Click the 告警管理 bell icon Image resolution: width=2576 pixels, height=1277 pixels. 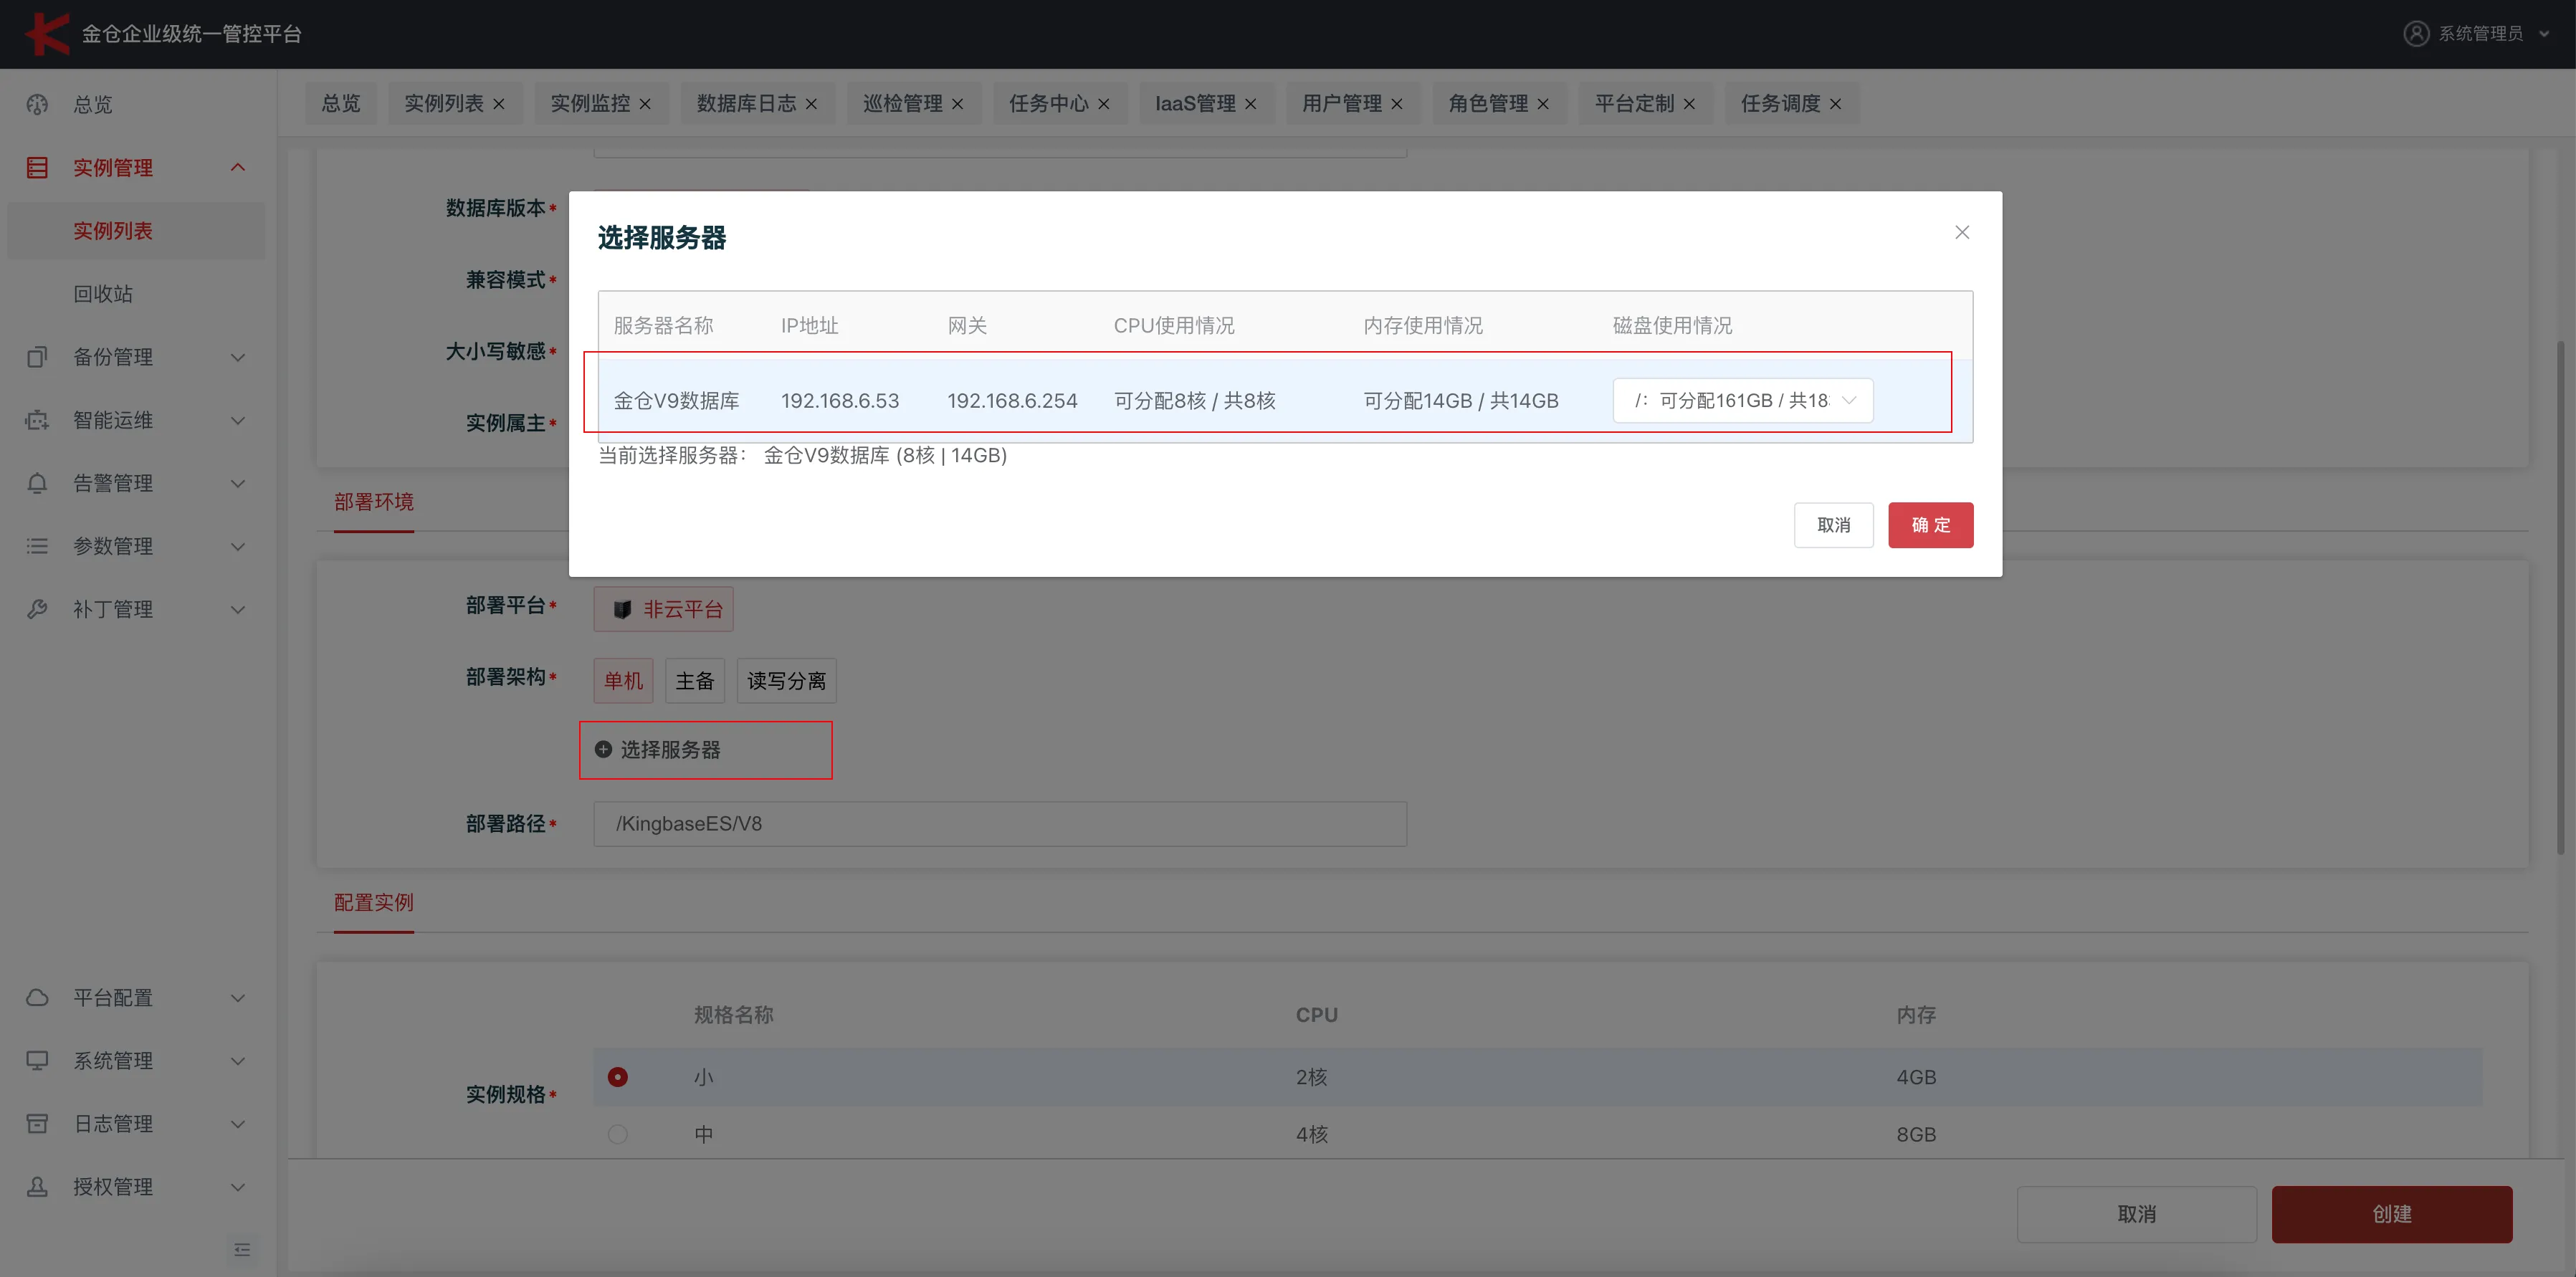[37, 483]
